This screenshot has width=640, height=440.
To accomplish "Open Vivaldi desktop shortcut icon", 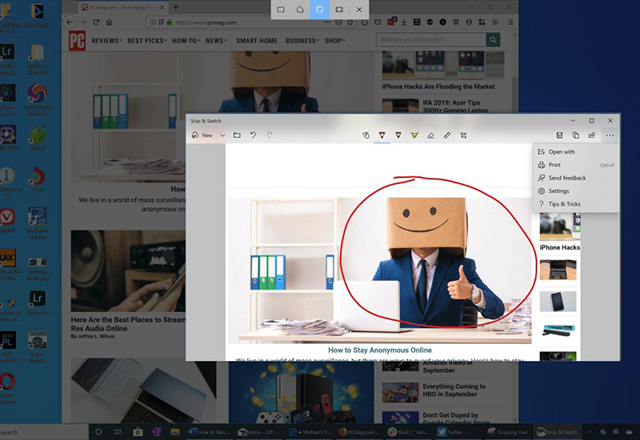I will [x=7, y=221].
